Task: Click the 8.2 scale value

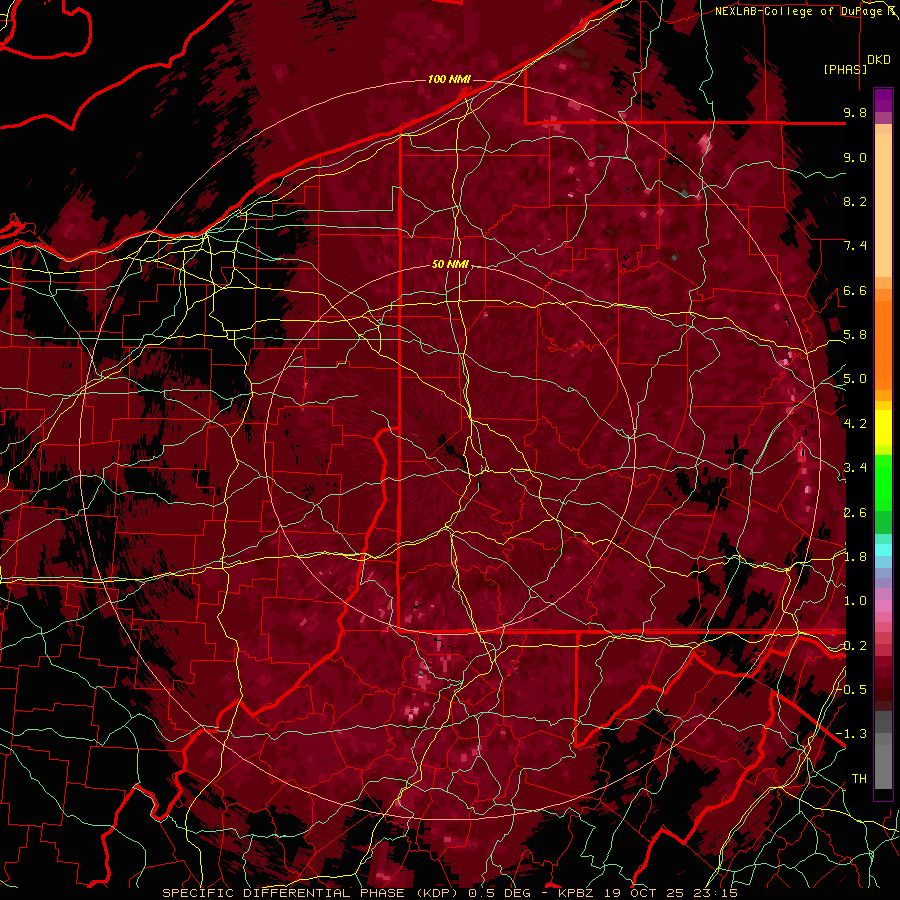Action: 855,201
